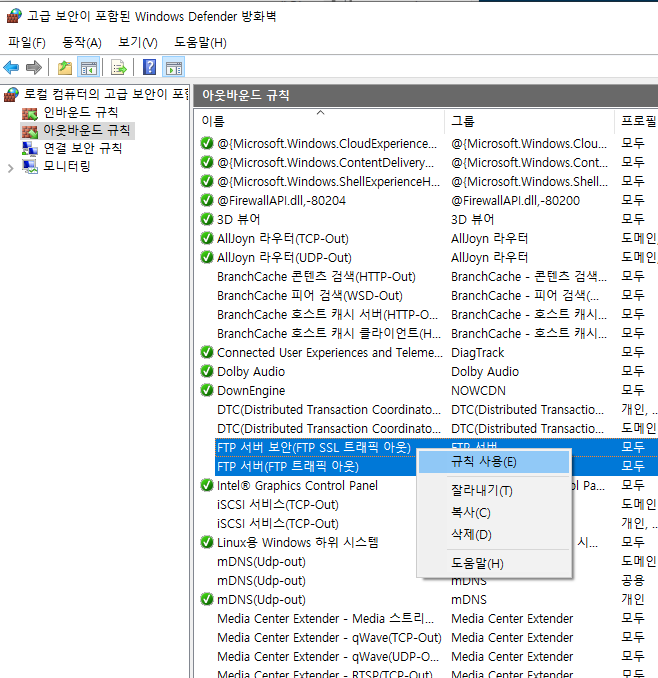Click the Back arrow toolbar icon
Image resolution: width=658 pixels, height=678 pixels.
coord(11,67)
